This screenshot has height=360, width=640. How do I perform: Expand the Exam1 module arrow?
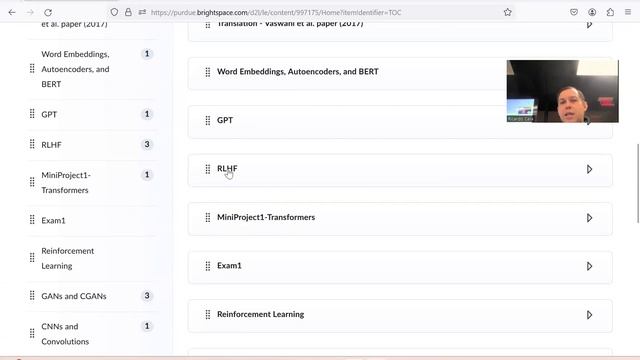tap(589, 266)
